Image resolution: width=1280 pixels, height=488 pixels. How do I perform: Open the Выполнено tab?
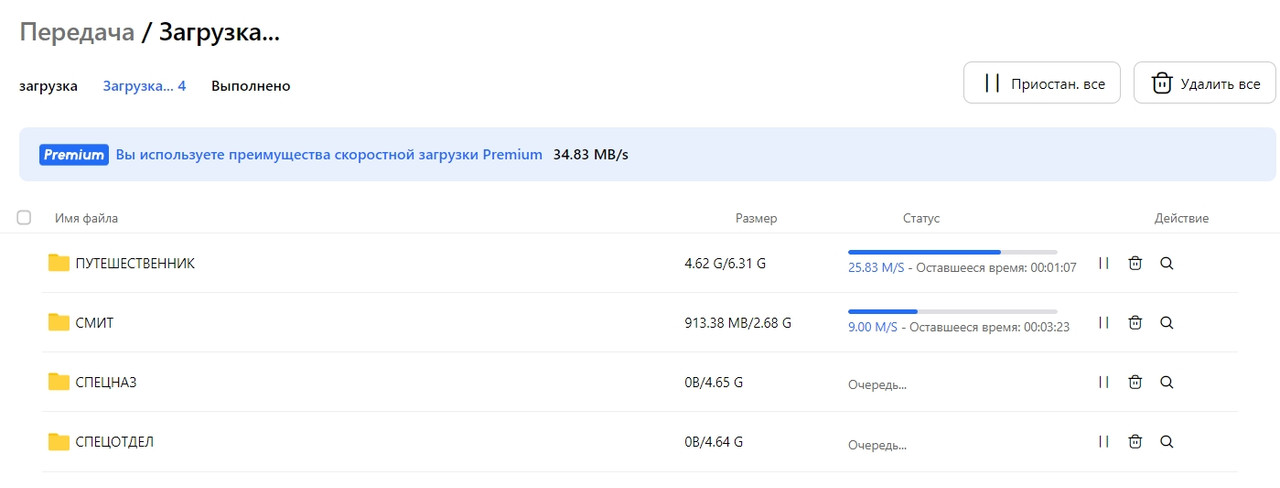coord(250,86)
